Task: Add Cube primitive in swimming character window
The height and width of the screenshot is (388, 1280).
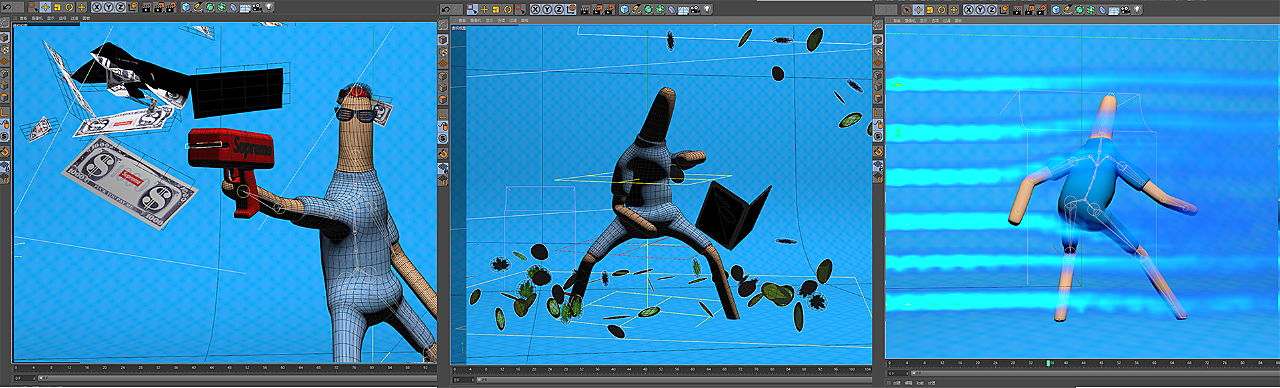Action: coord(1056,10)
